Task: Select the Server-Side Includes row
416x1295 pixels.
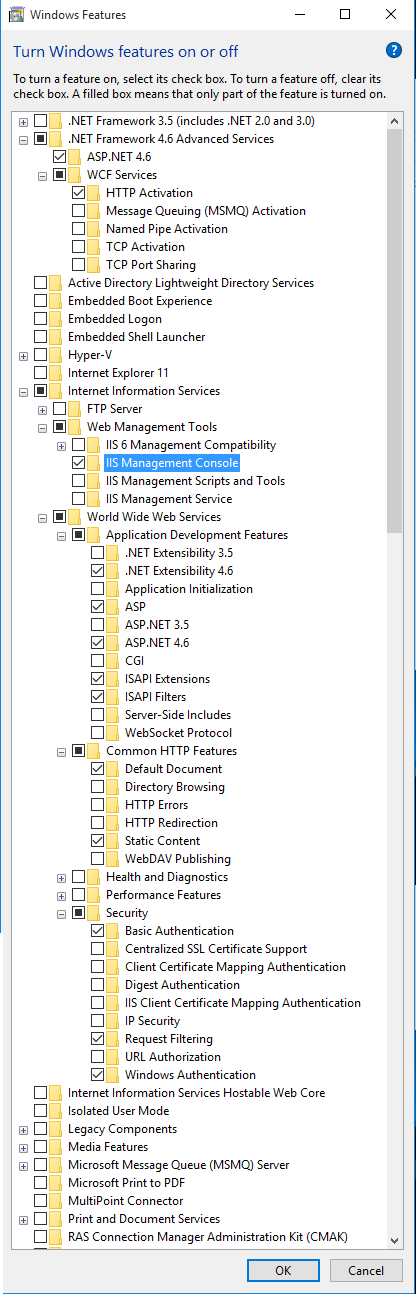Action: click(x=177, y=715)
